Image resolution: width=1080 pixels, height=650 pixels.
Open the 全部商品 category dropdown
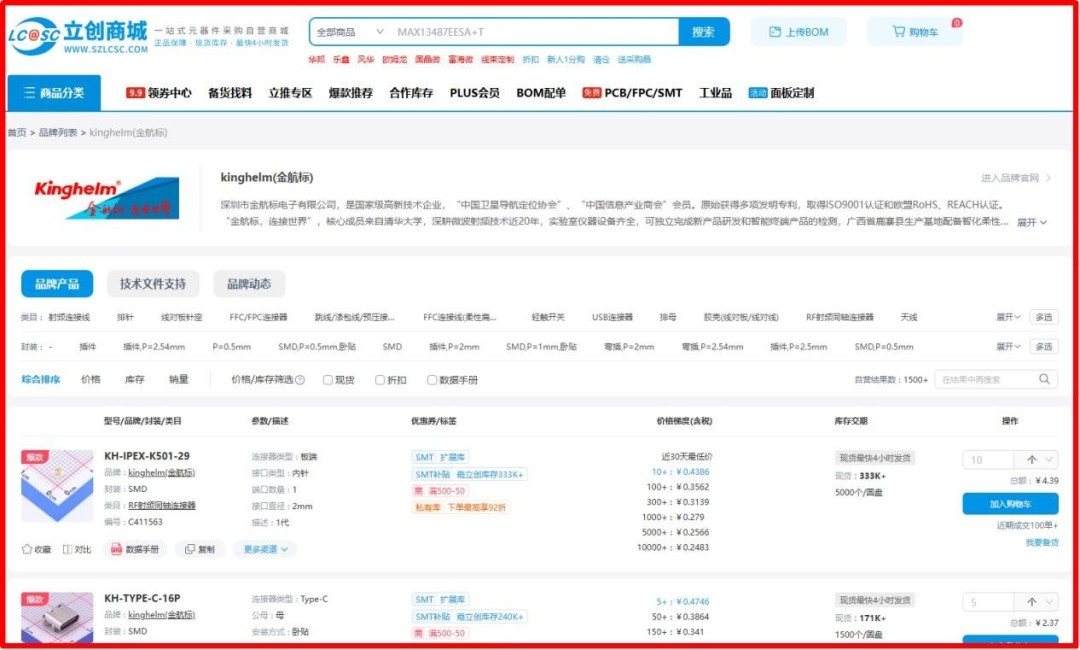(350, 32)
